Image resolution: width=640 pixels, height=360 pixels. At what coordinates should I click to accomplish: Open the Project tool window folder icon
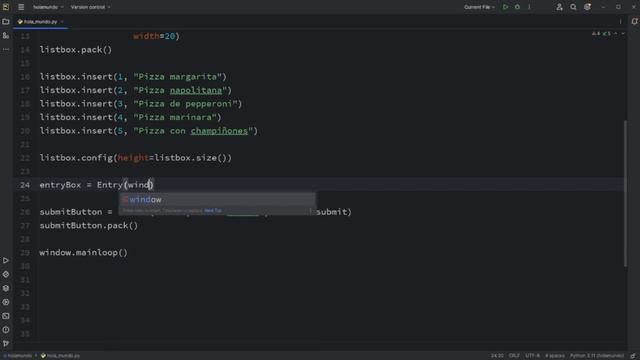[6, 22]
